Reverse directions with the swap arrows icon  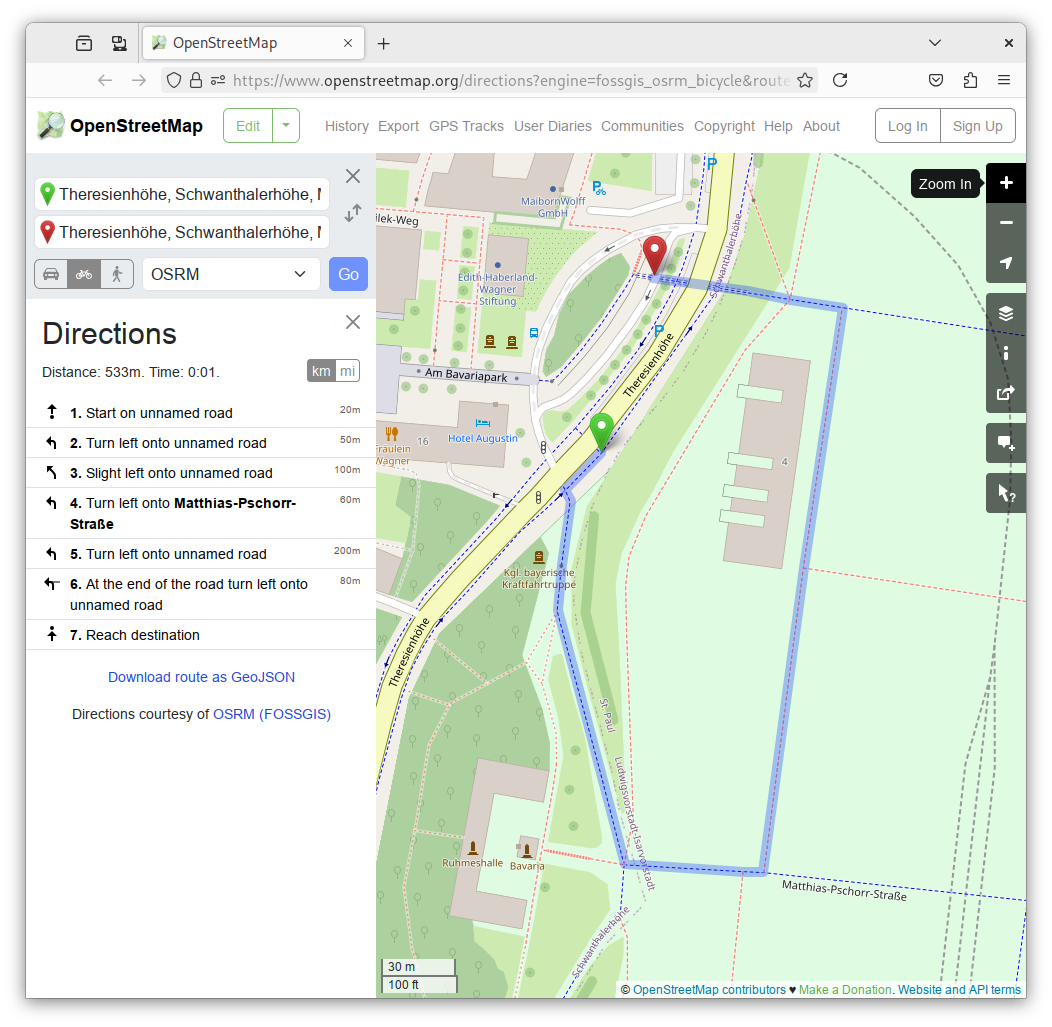coord(353,213)
